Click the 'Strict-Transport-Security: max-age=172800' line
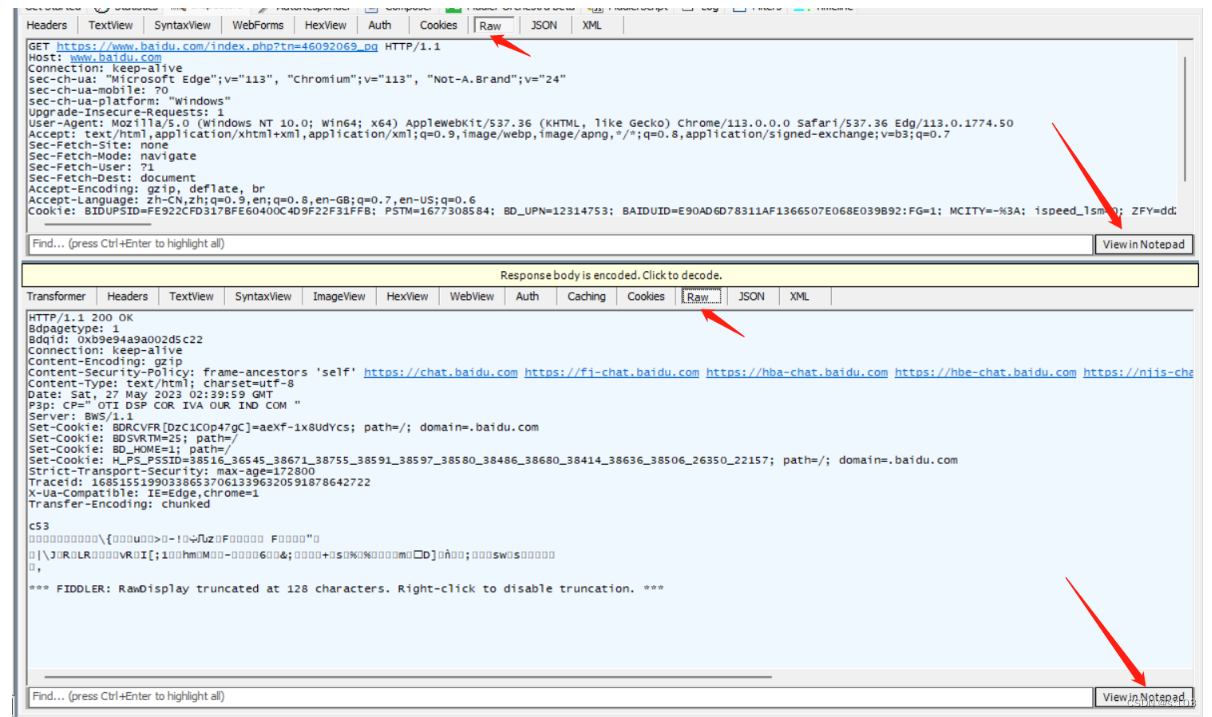The image size is (1212, 717). [171, 471]
